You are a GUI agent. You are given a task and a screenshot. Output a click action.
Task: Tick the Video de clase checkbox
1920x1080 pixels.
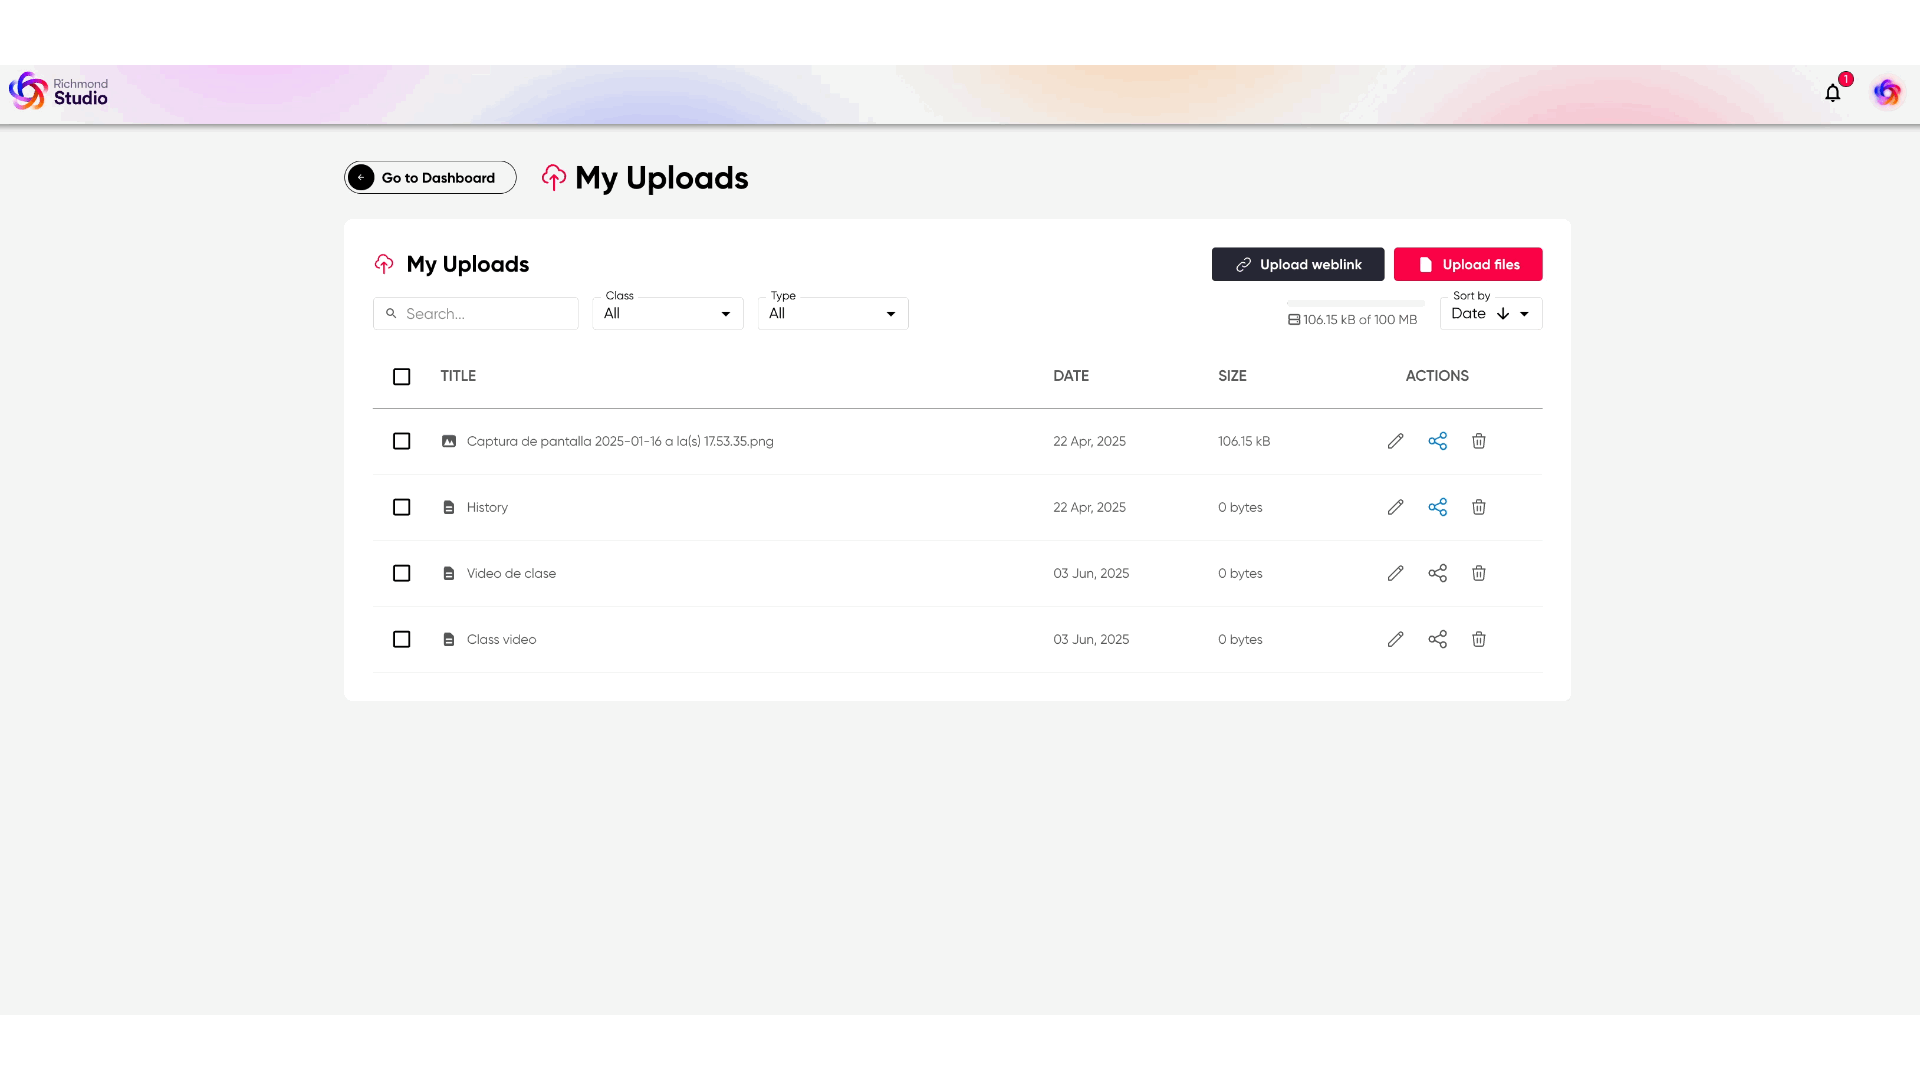[x=401, y=573]
